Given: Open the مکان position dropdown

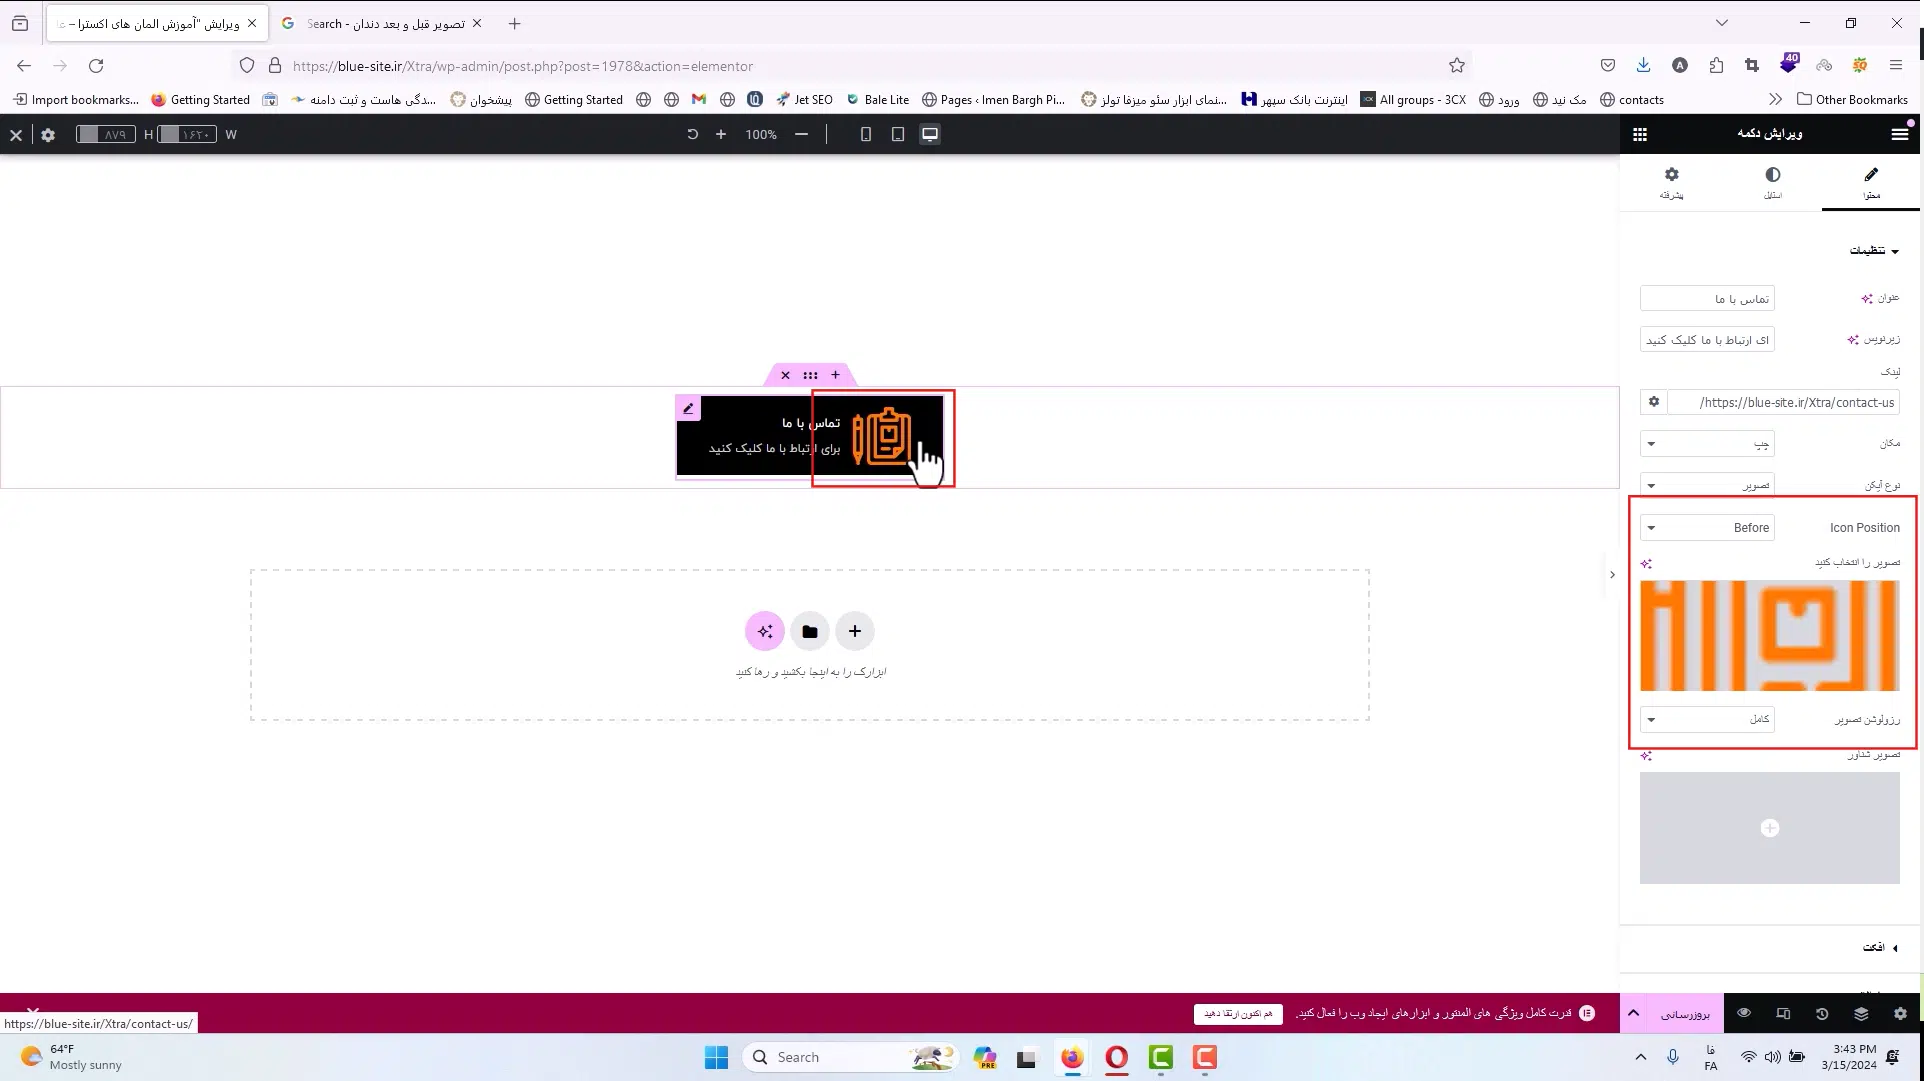Looking at the screenshot, I should pos(1707,444).
